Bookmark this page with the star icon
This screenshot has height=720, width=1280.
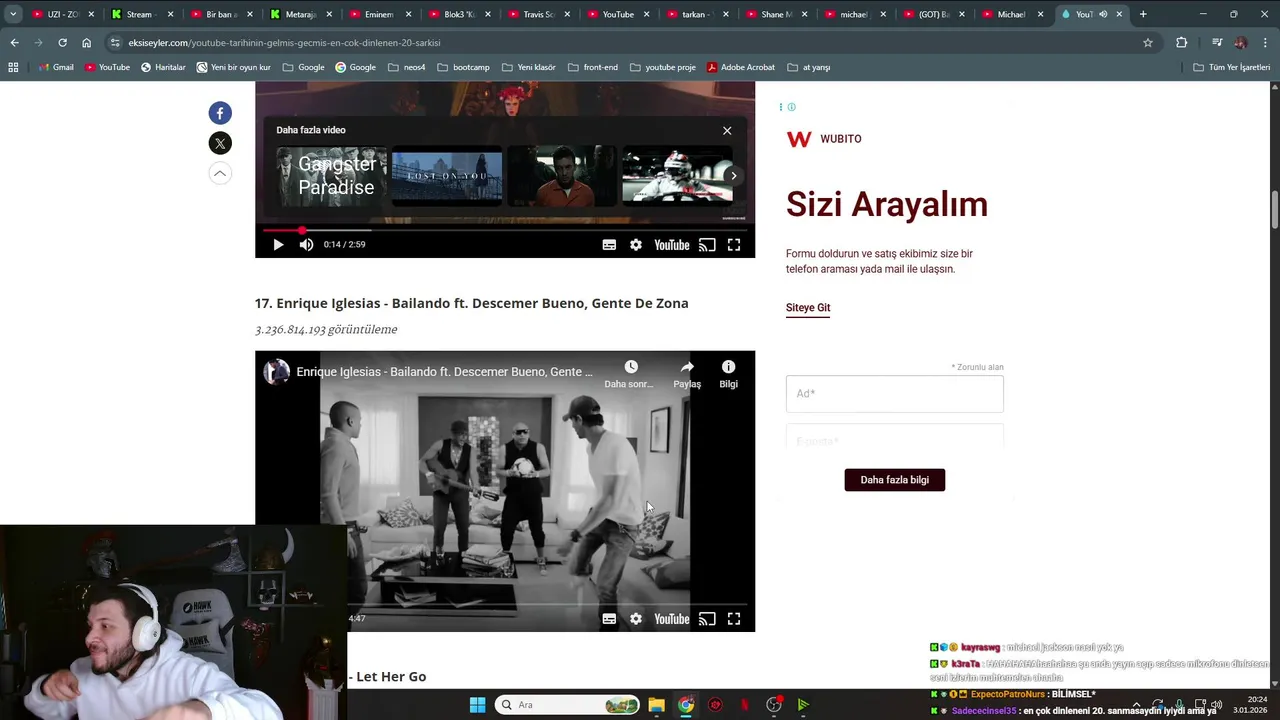click(1148, 43)
